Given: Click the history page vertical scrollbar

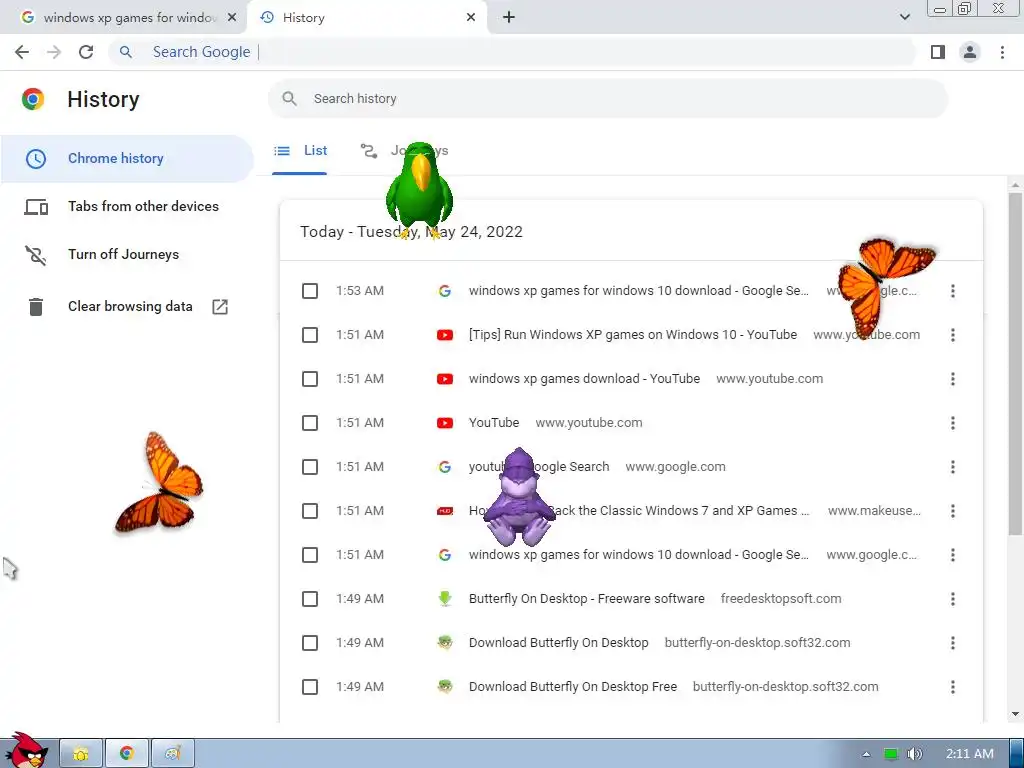Looking at the screenshot, I should pyautogui.click(x=1015, y=362).
